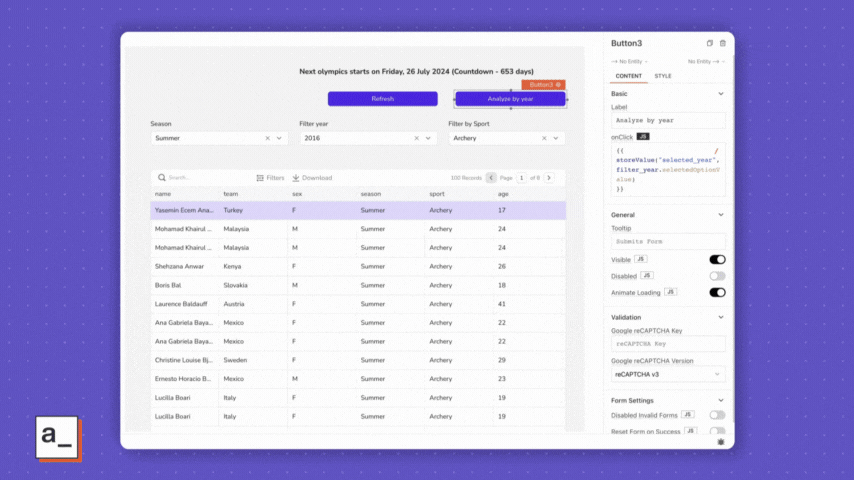Open the table Filters option
Viewport: 854px width, 480px height.
pos(270,178)
